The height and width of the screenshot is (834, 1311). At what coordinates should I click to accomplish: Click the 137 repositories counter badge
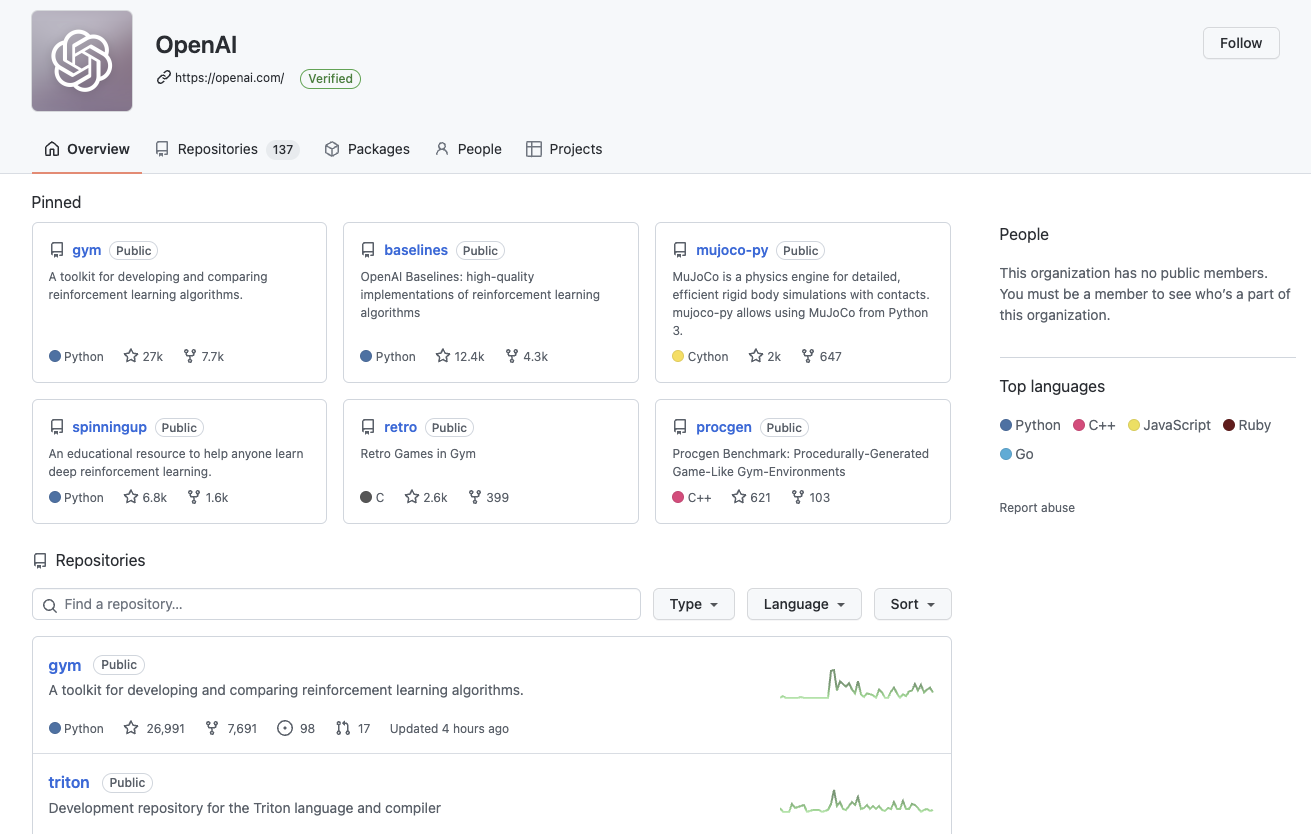[283, 149]
